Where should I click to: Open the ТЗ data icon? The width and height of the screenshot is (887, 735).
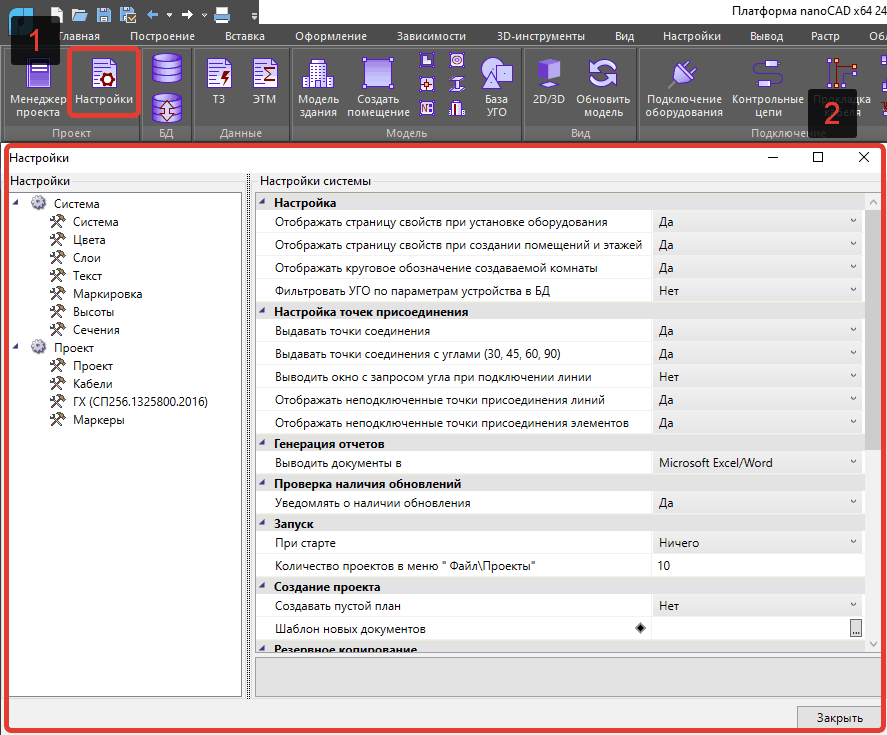pyautogui.click(x=218, y=84)
